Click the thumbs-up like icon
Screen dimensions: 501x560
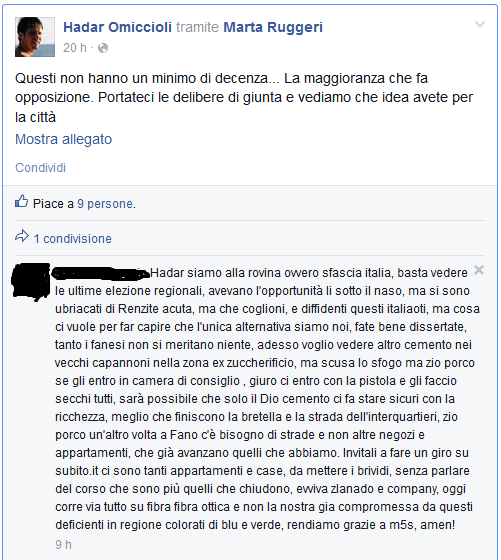[x=21, y=201]
